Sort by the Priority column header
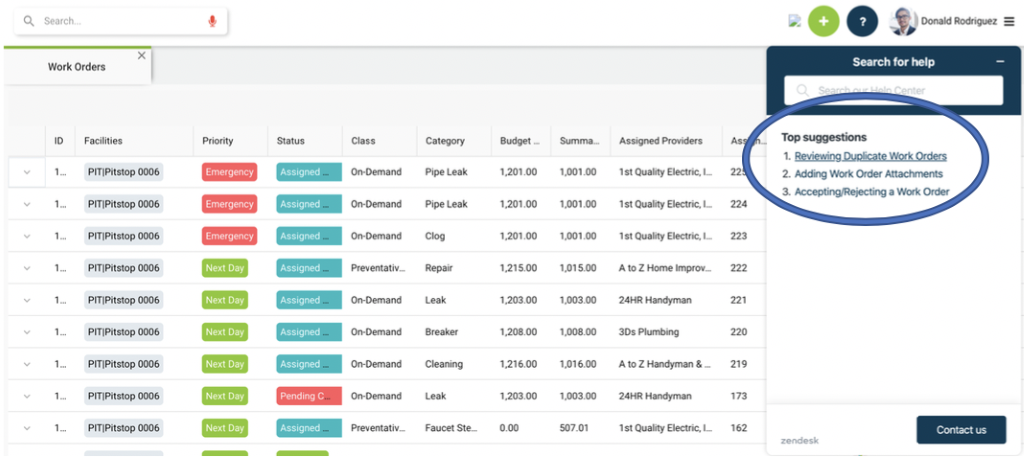The image size is (1024, 460). point(218,141)
